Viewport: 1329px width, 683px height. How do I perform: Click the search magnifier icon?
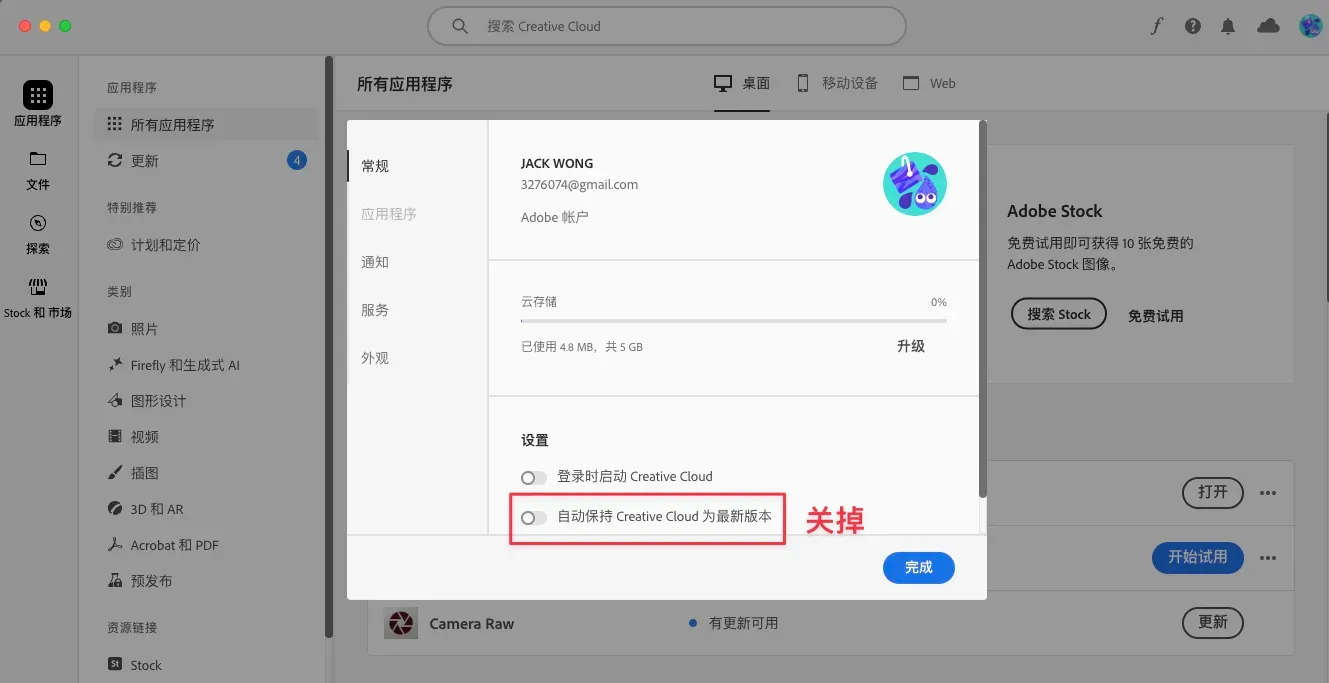pos(460,27)
